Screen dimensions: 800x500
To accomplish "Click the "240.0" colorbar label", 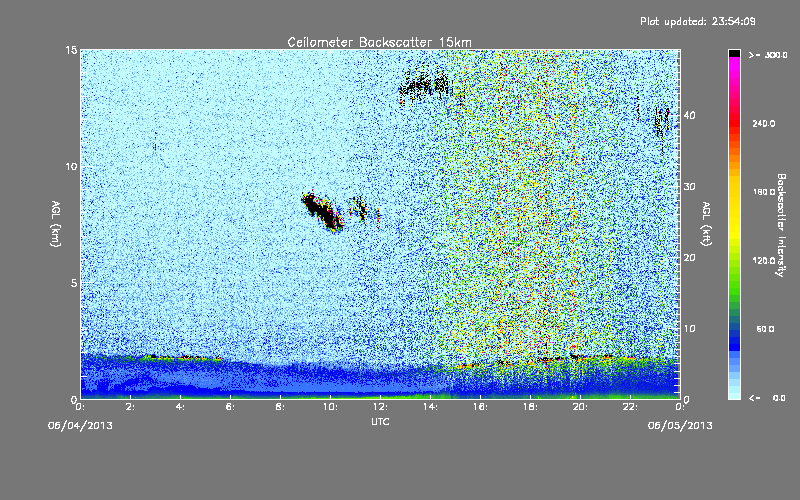I will pos(764,123).
